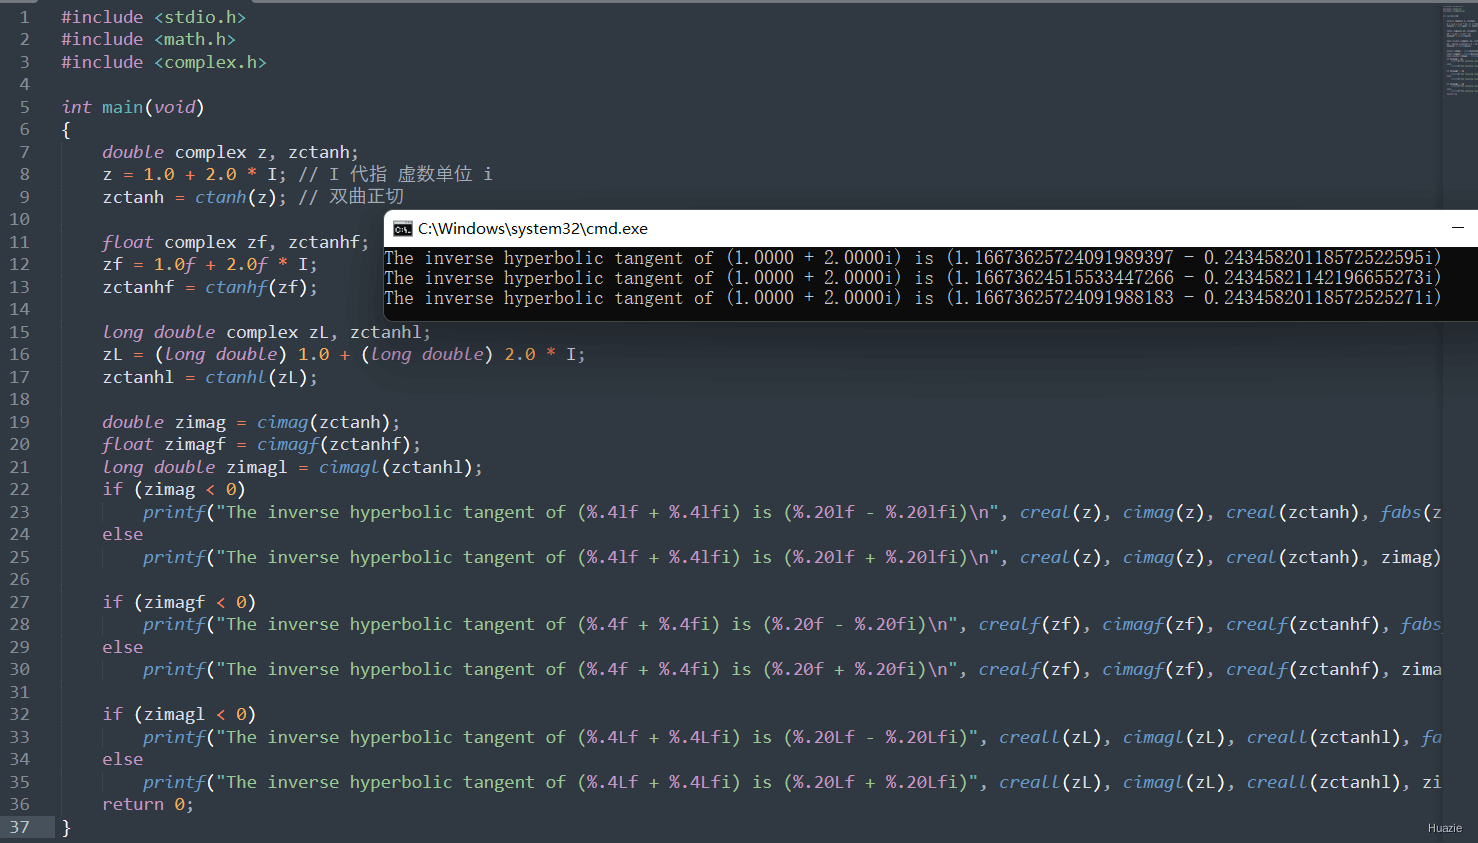Click the third console output line
The height and width of the screenshot is (843, 1478).
tap(913, 298)
